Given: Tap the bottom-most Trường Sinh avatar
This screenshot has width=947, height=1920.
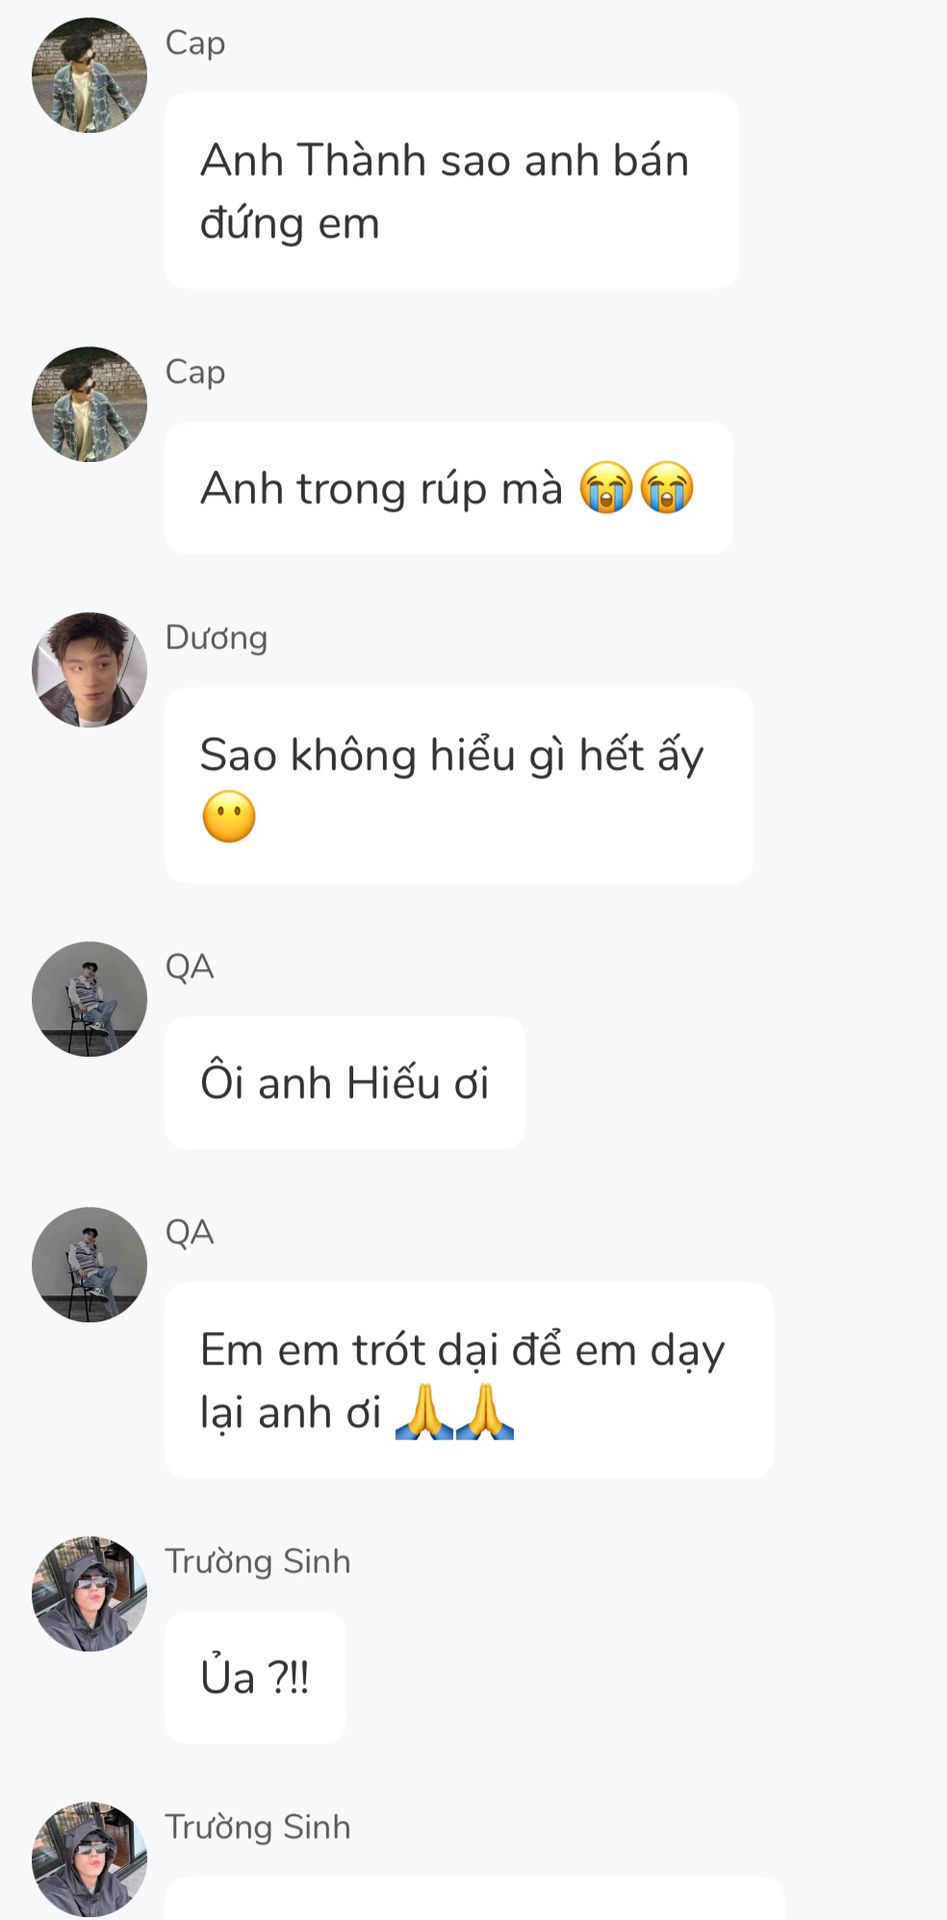Looking at the screenshot, I should (89, 1859).
